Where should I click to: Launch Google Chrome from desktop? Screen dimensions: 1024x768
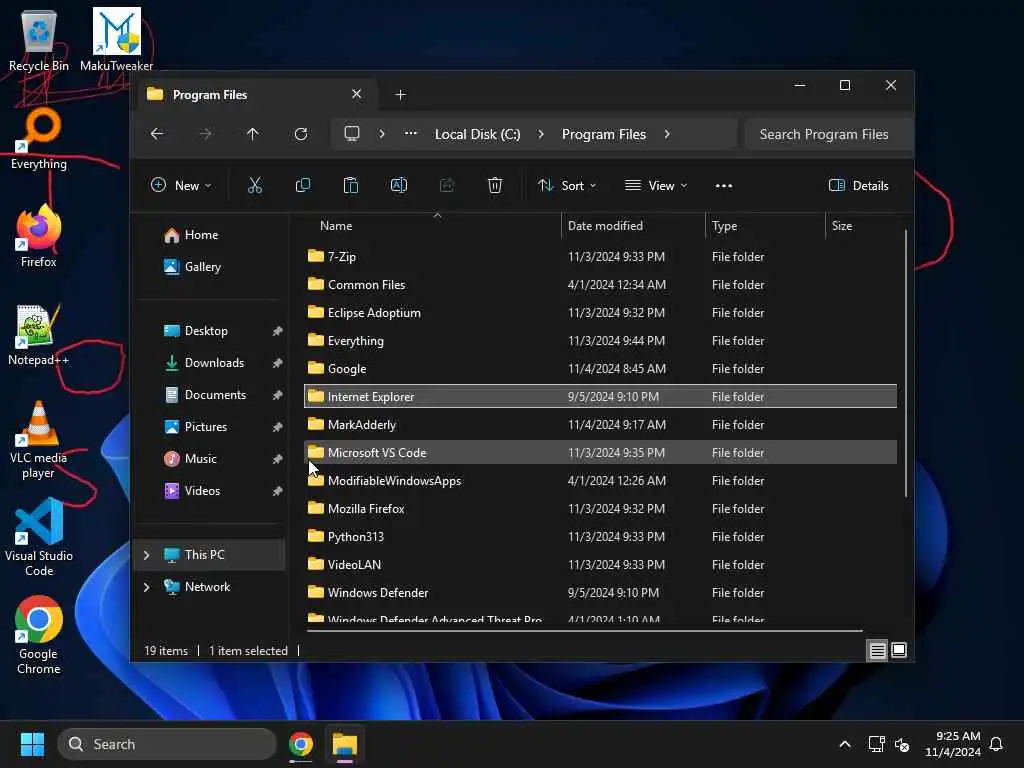point(39,636)
